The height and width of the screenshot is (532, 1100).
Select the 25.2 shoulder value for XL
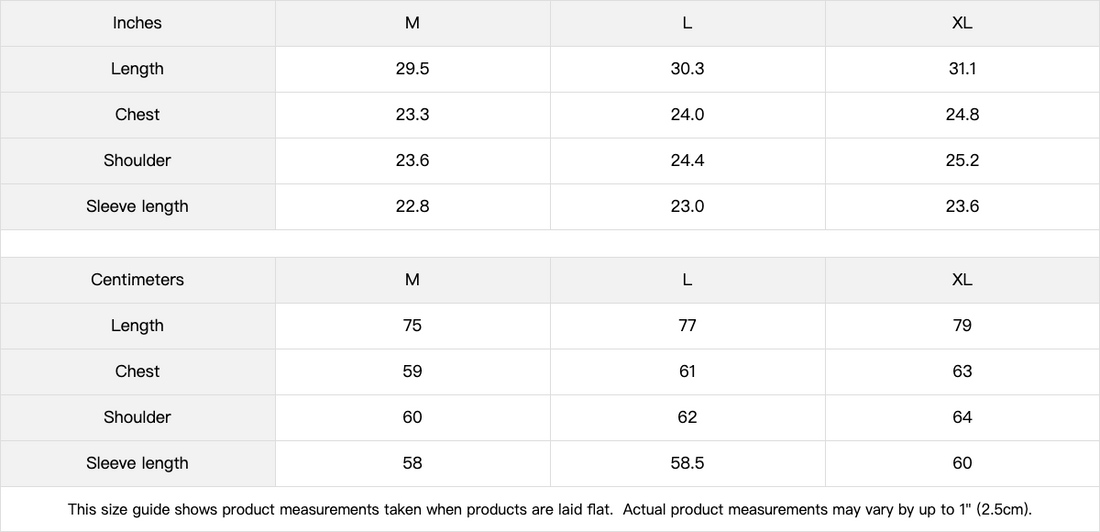[x=962, y=161]
